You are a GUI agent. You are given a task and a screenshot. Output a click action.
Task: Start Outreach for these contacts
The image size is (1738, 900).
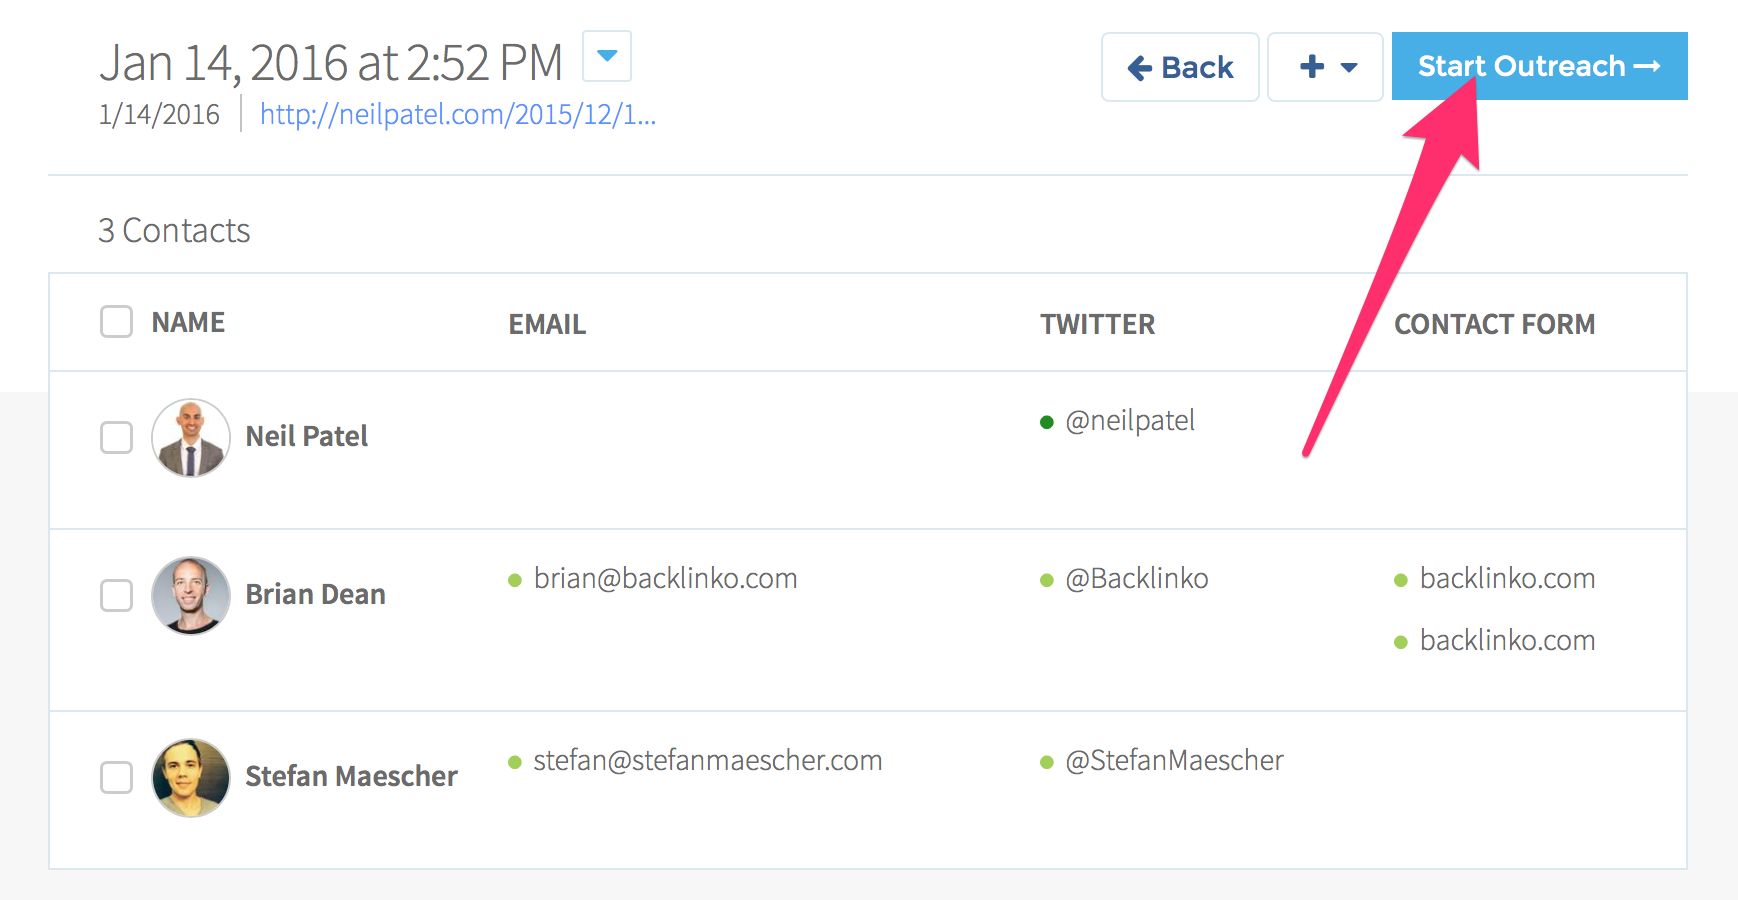click(1540, 66)
